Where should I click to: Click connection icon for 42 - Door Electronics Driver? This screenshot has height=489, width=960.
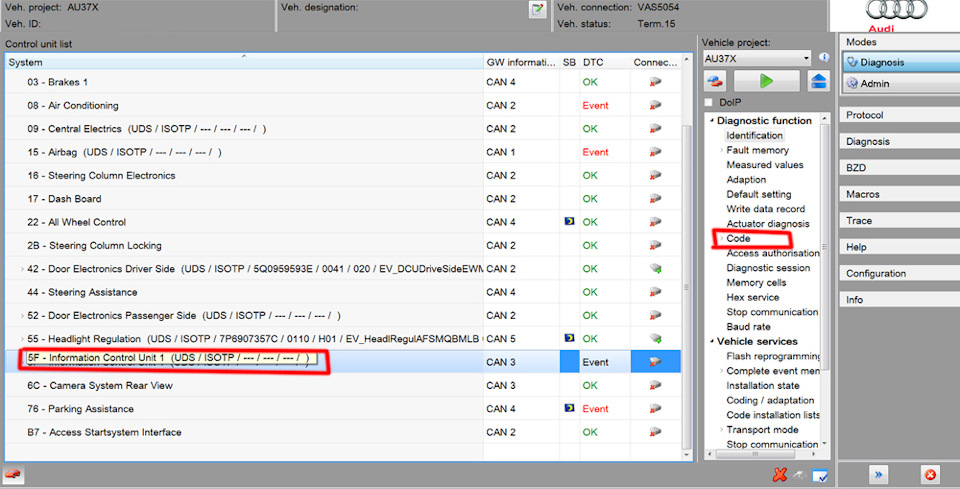[655, 269]
